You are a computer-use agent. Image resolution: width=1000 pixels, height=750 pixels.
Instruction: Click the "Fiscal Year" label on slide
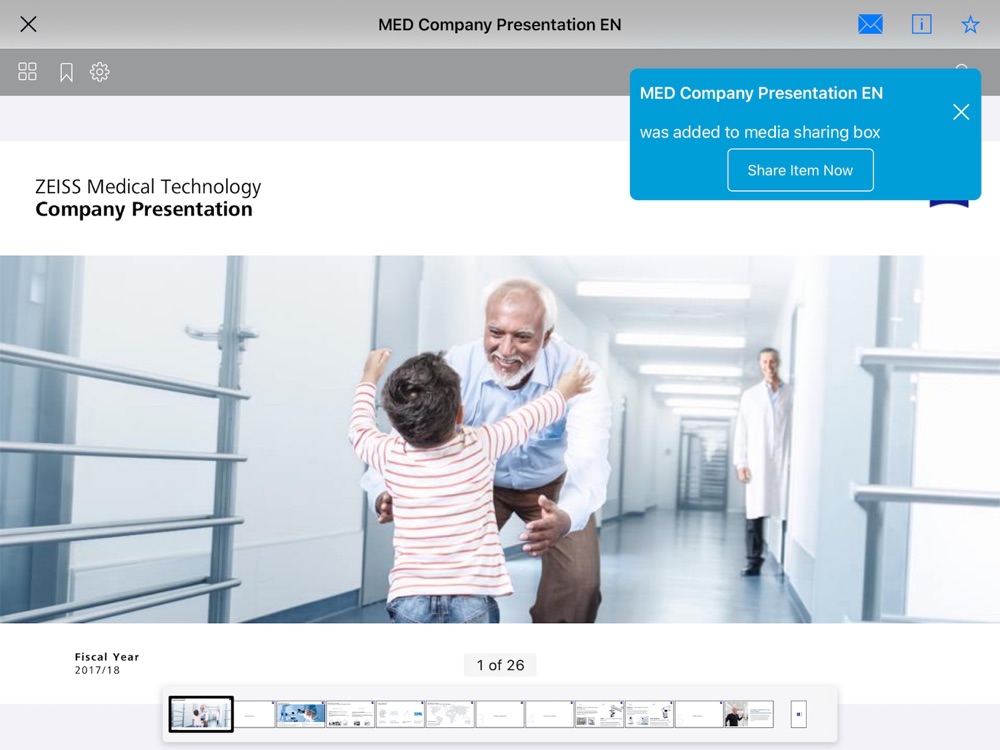(107, 657)
